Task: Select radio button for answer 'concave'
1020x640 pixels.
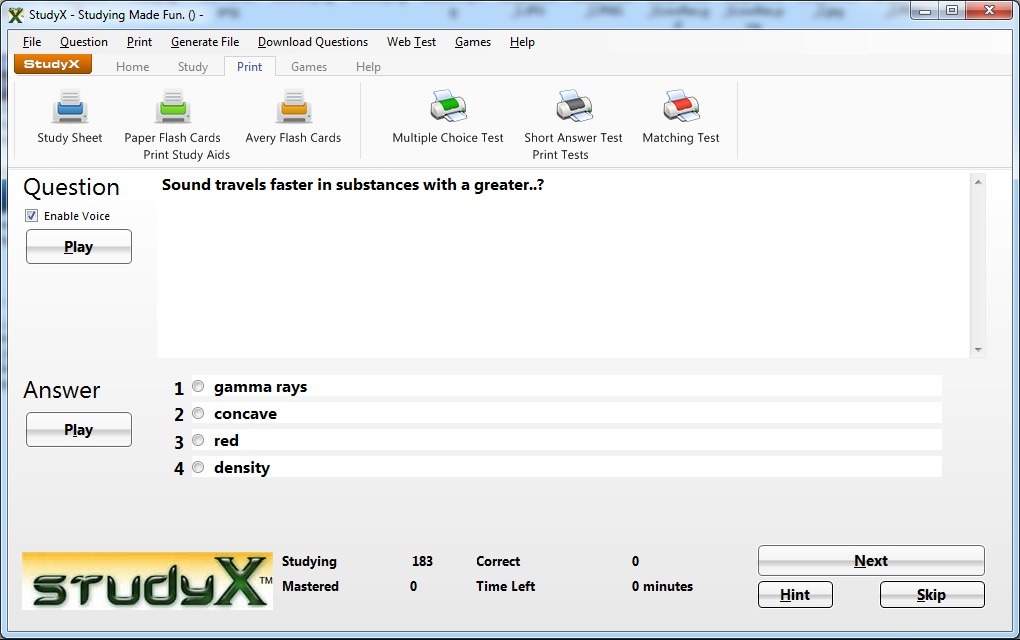Action: tap(198, 413)
